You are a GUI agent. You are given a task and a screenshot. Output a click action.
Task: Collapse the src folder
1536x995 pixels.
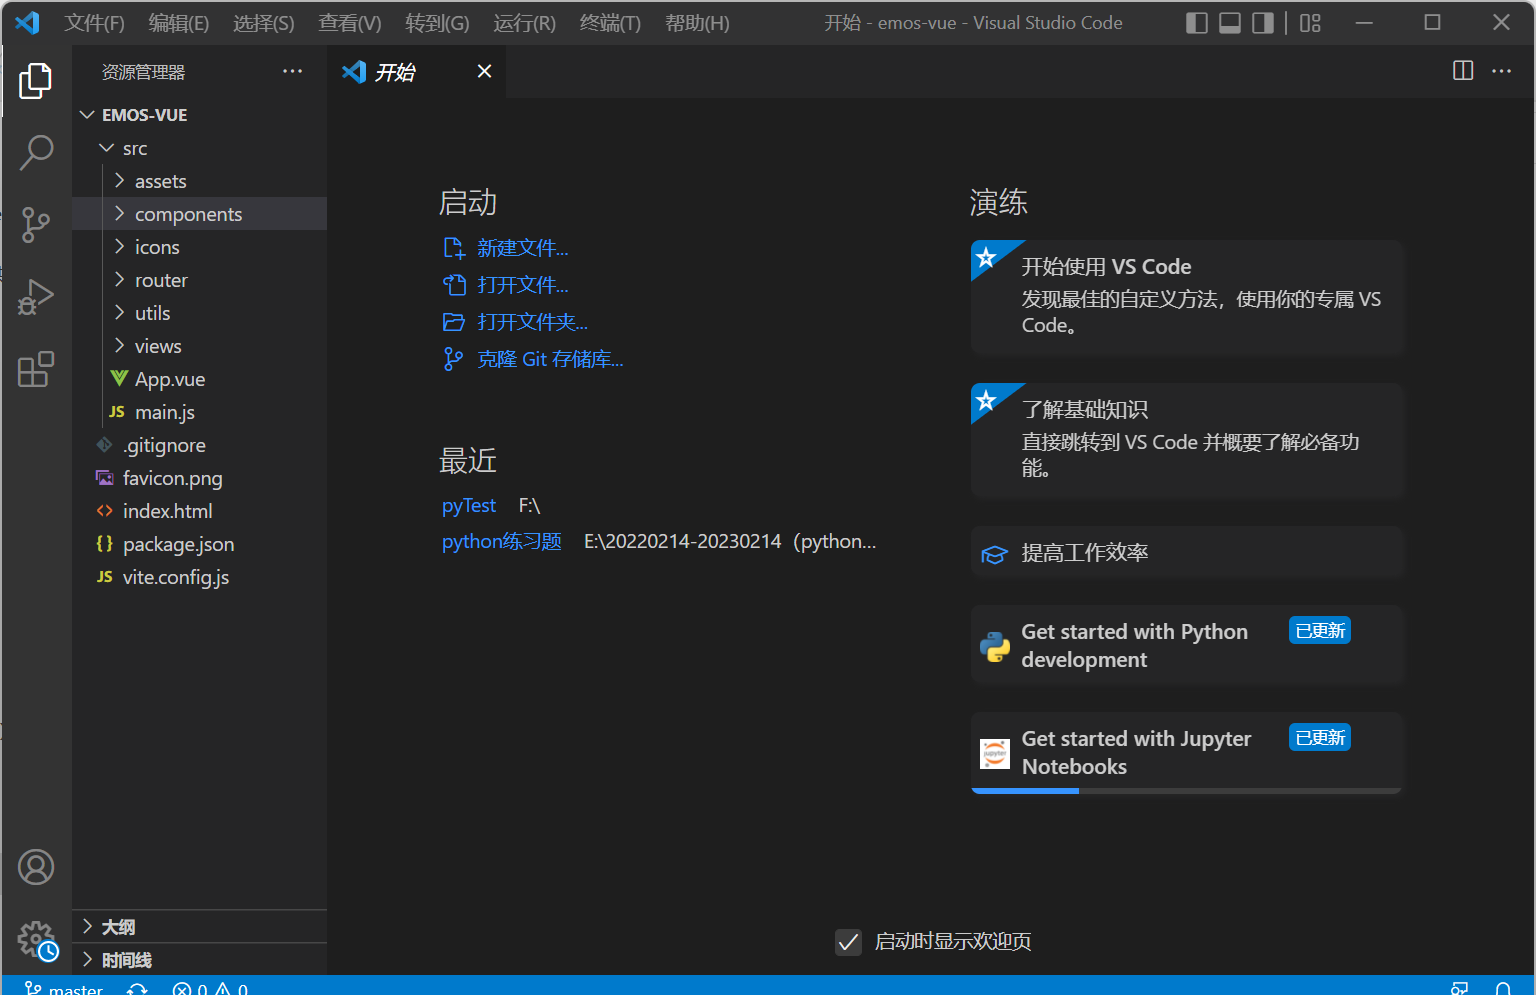click(x=200, y=148)
